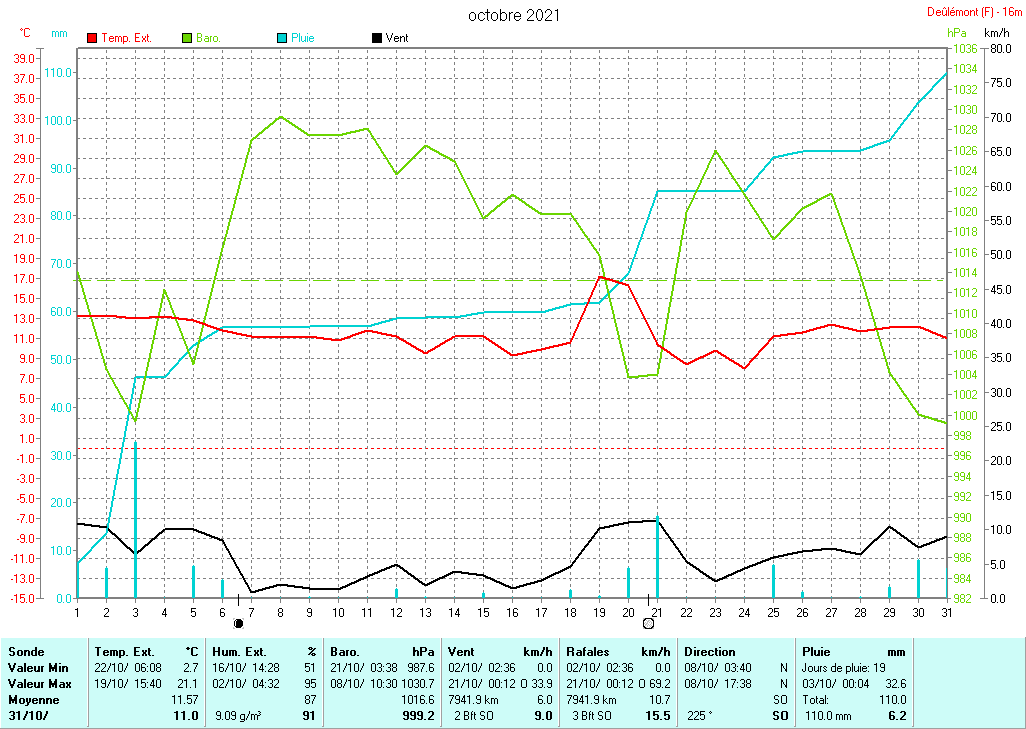Viewport: 1026px width, 729px height.
Task: Click the green Baro. legend square
Action: [x=187, y=38]
